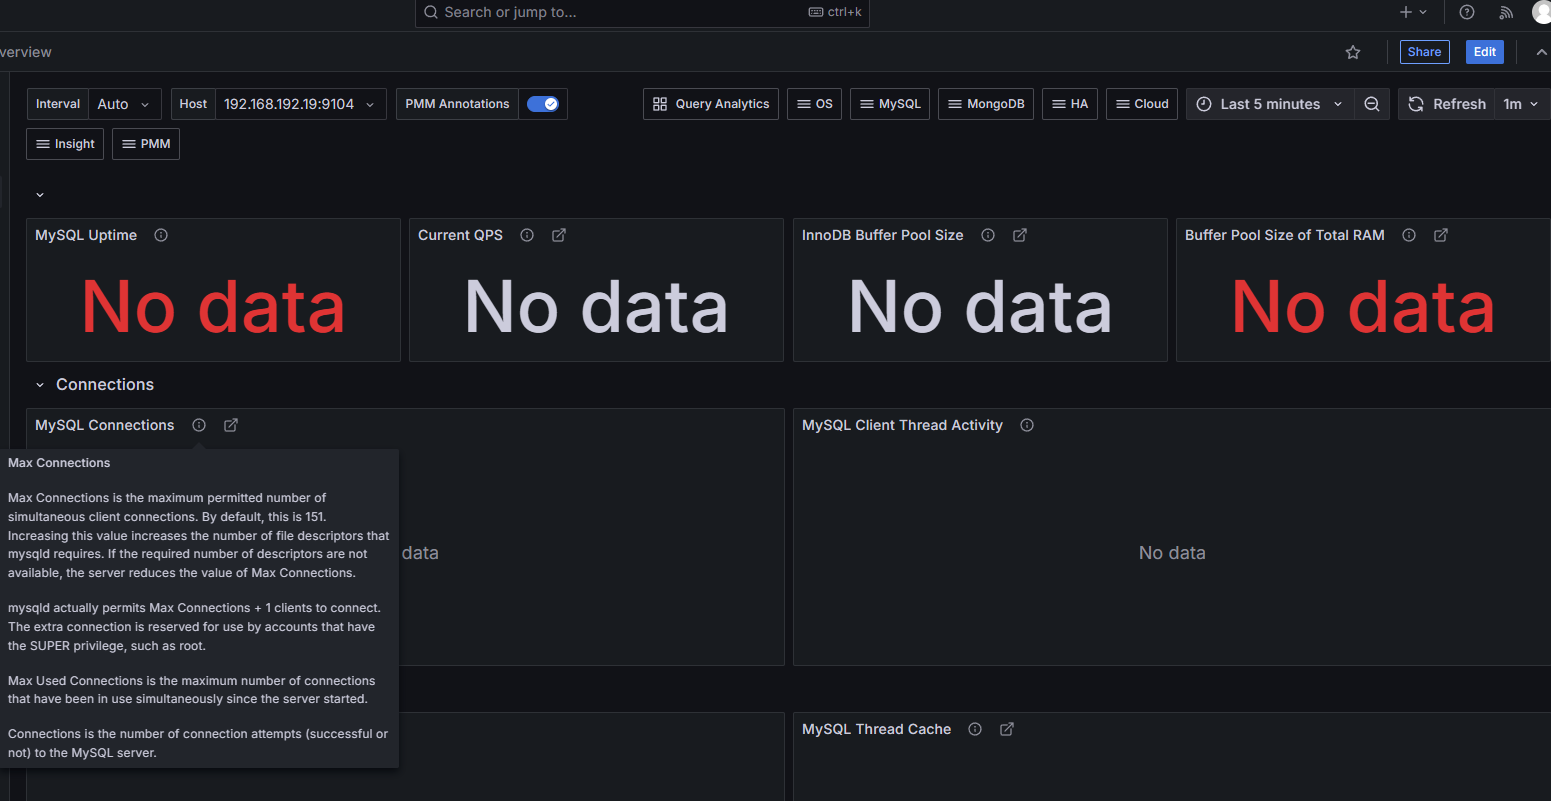
Task: Click info icon beside MySQL Thread Cache
Action: pos(975,729)
